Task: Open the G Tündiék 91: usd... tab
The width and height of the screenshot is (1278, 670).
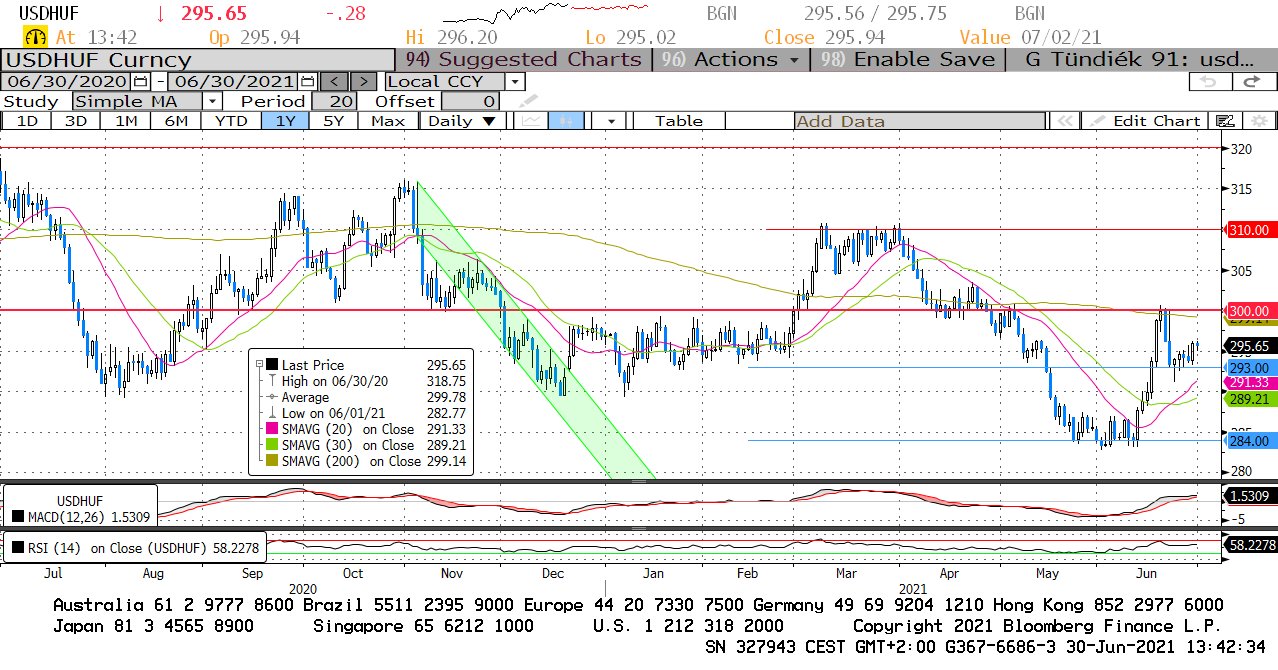Action: (1139, 59)
